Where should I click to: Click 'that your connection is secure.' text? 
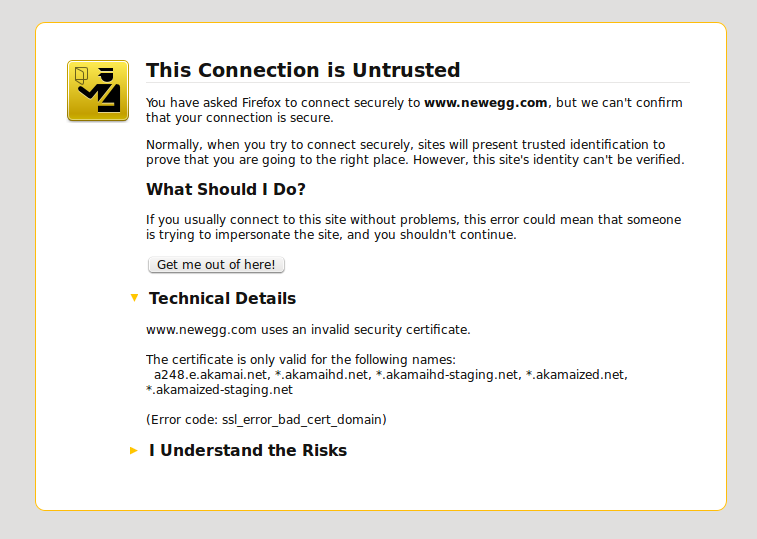click(x=240, y=118)
